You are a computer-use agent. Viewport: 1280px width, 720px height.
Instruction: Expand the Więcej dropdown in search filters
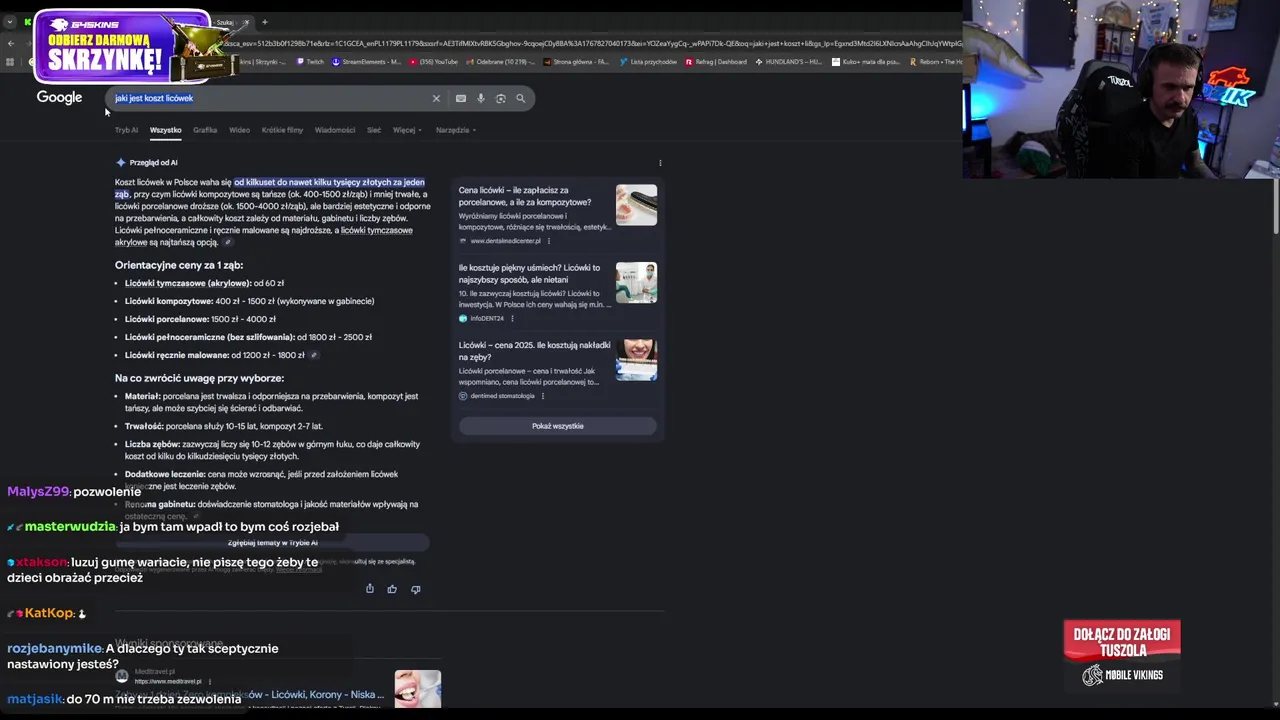[x=407, y=130]
